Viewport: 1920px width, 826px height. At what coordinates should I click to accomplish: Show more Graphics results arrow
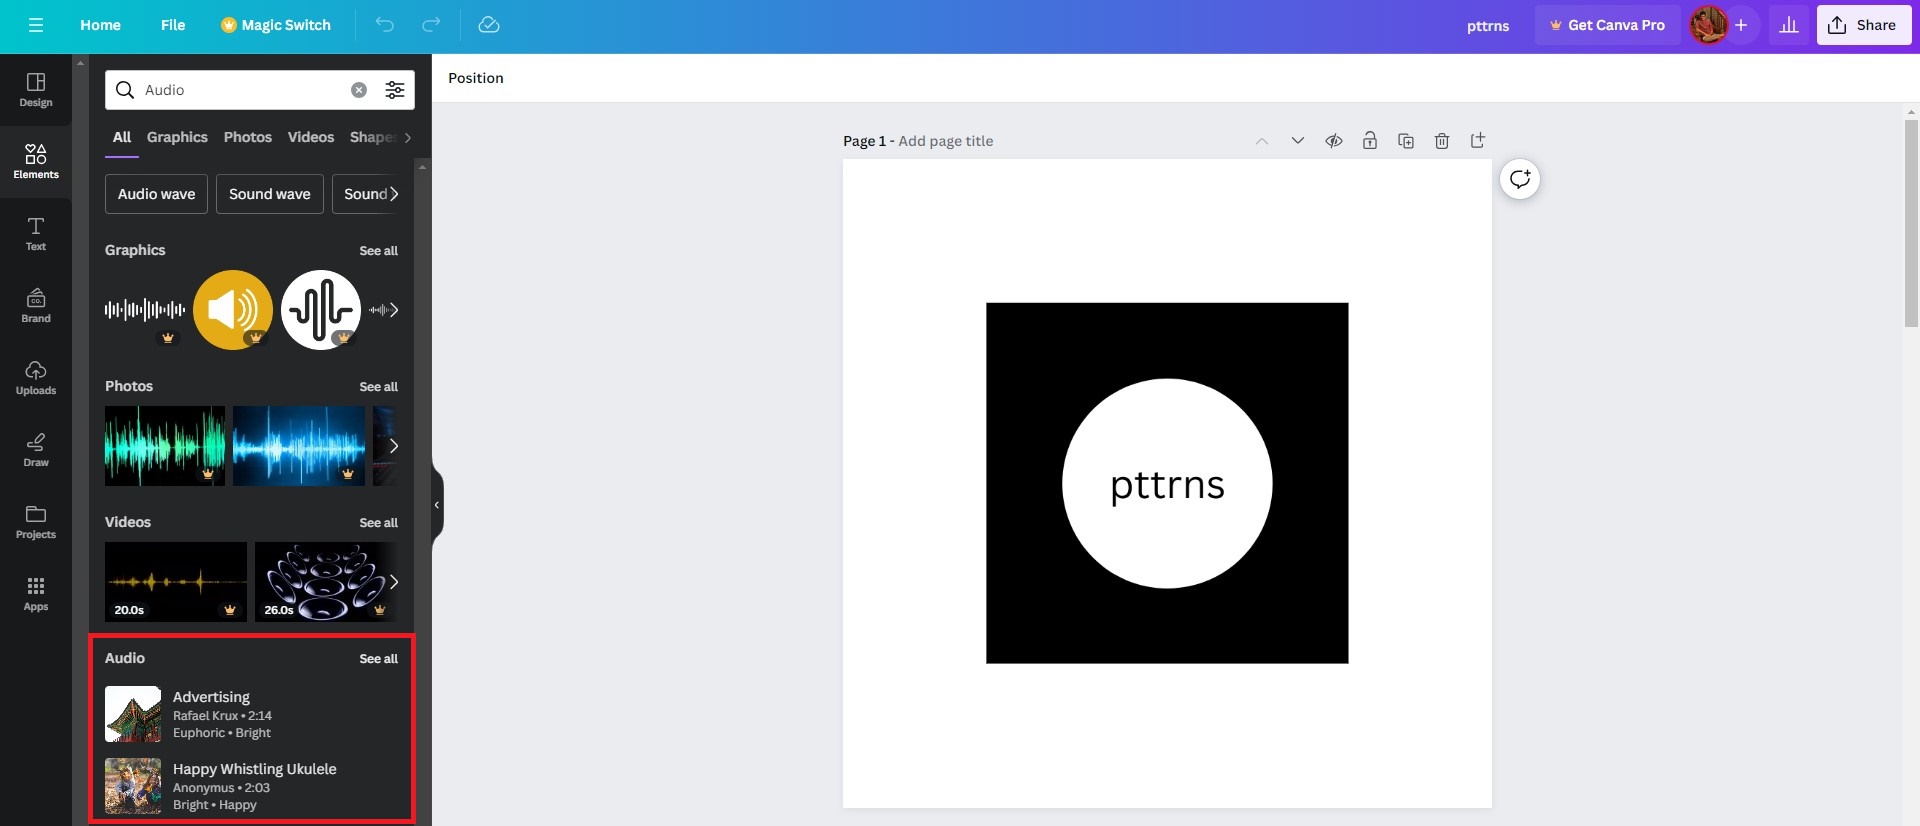pyautogui.click(x=394, y=310)
